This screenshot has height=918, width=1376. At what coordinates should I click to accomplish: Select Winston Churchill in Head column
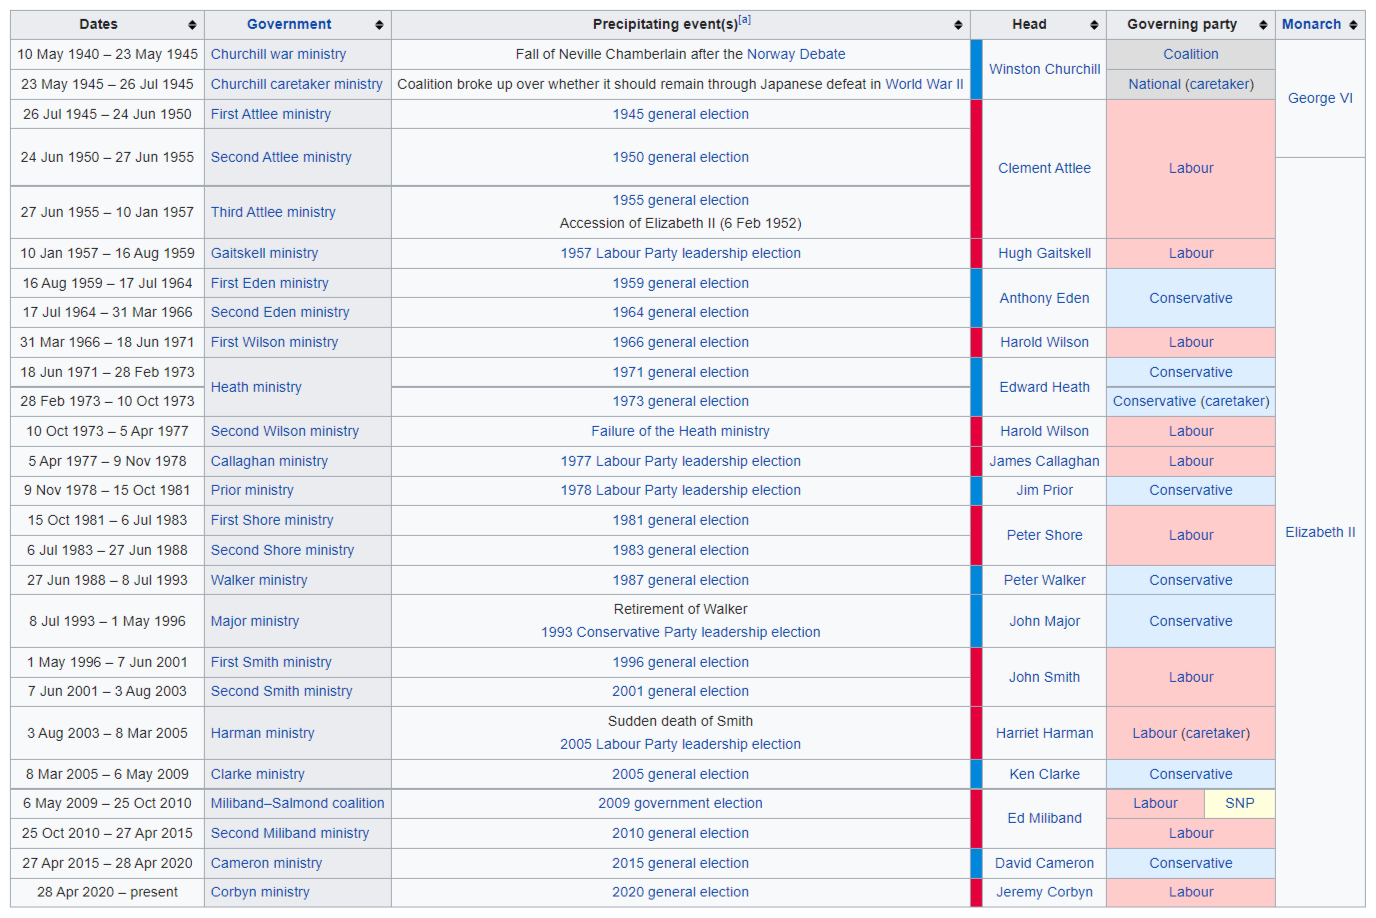tap(1045, 69)
